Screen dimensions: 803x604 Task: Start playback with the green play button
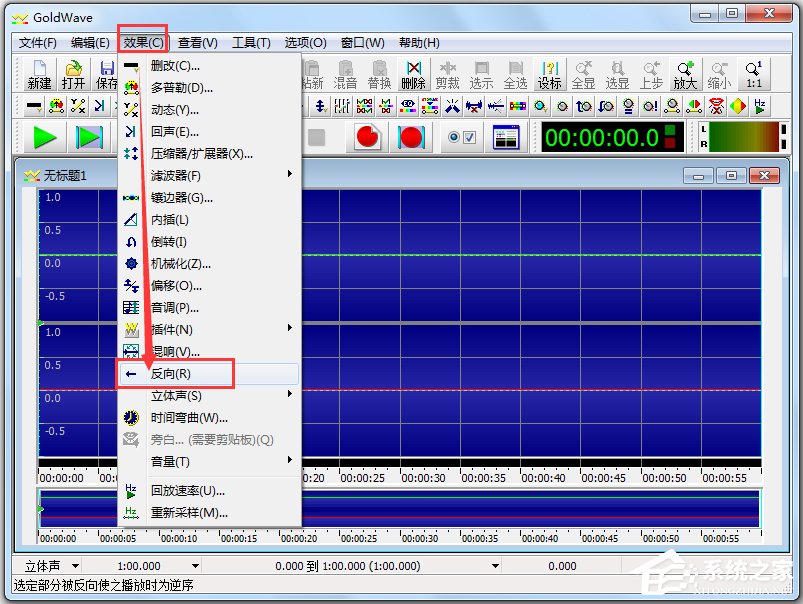[45, 137]
